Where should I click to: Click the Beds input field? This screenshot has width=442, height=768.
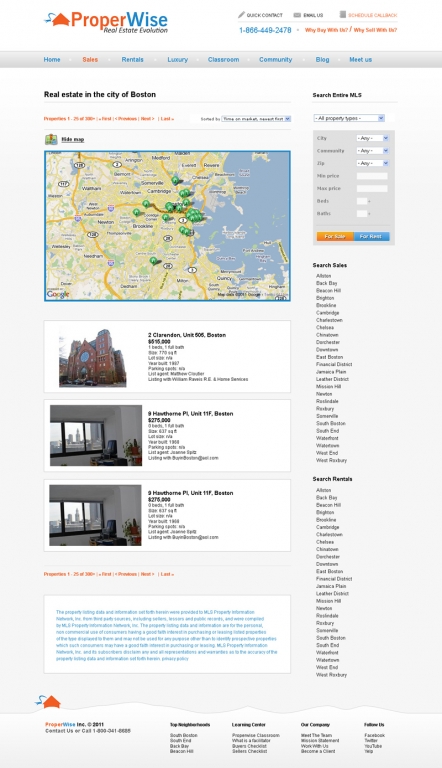point(362,201)
